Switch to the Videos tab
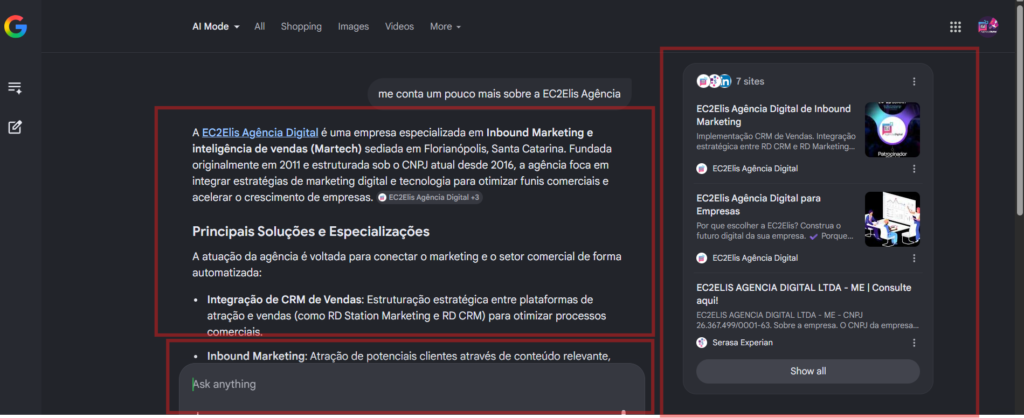Viewport: 1024px width, 418px height. coord(399,27)
